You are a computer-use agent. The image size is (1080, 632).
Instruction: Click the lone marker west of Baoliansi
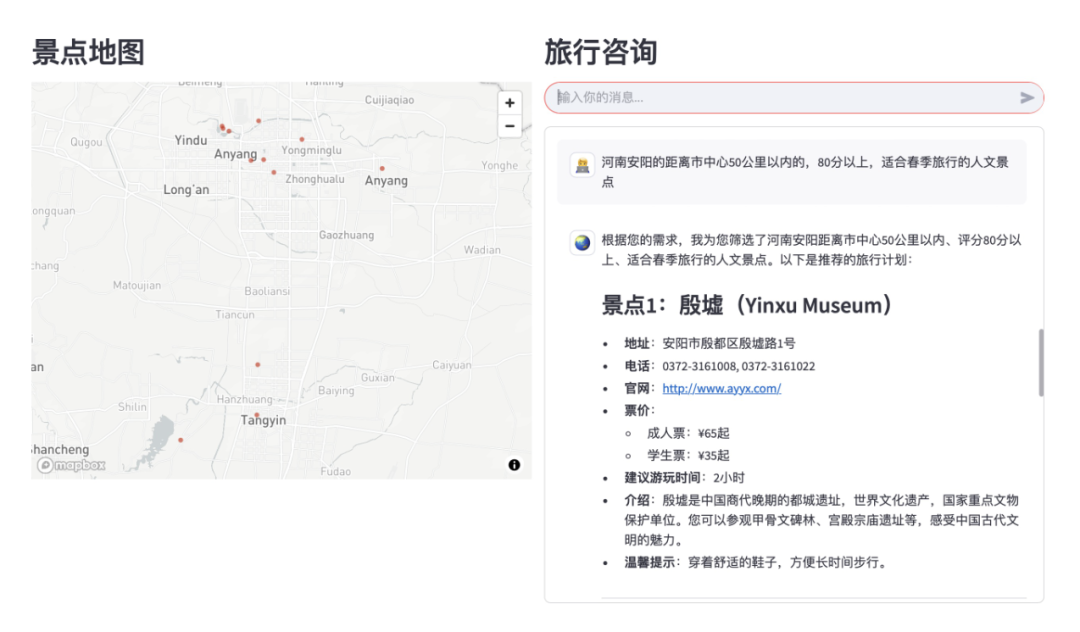click(257, 365)
